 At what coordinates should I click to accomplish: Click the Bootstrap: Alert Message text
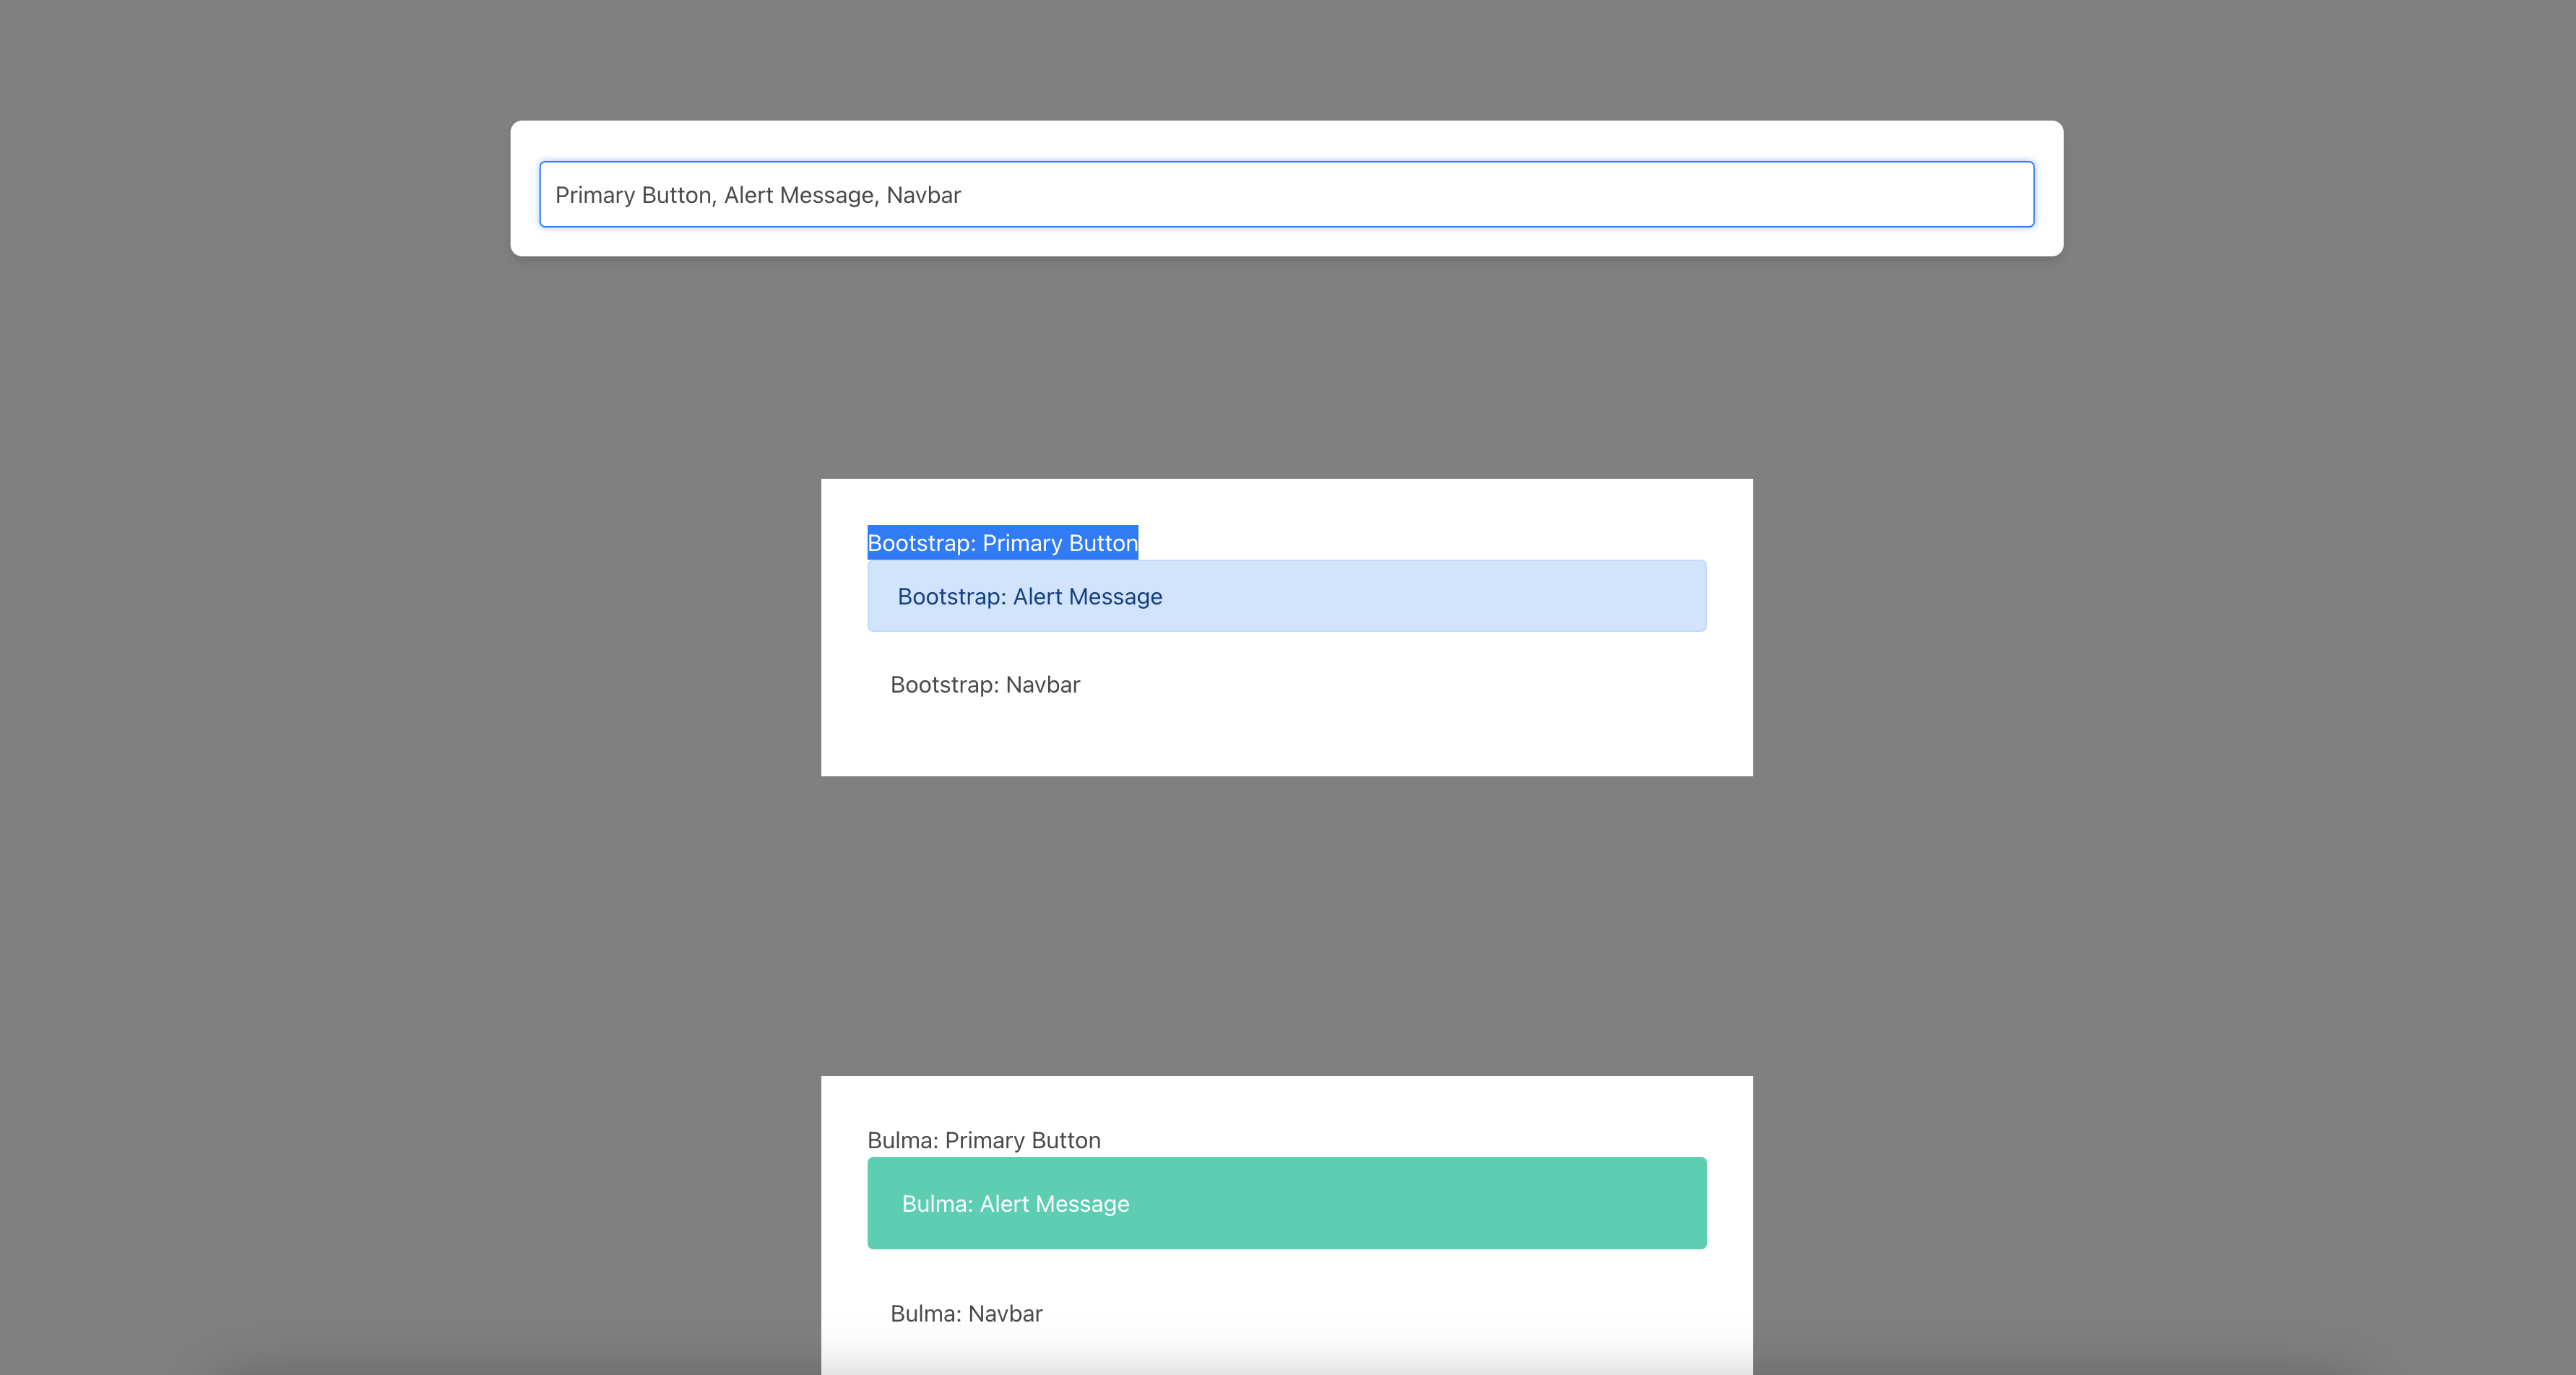click(1029, 597)
